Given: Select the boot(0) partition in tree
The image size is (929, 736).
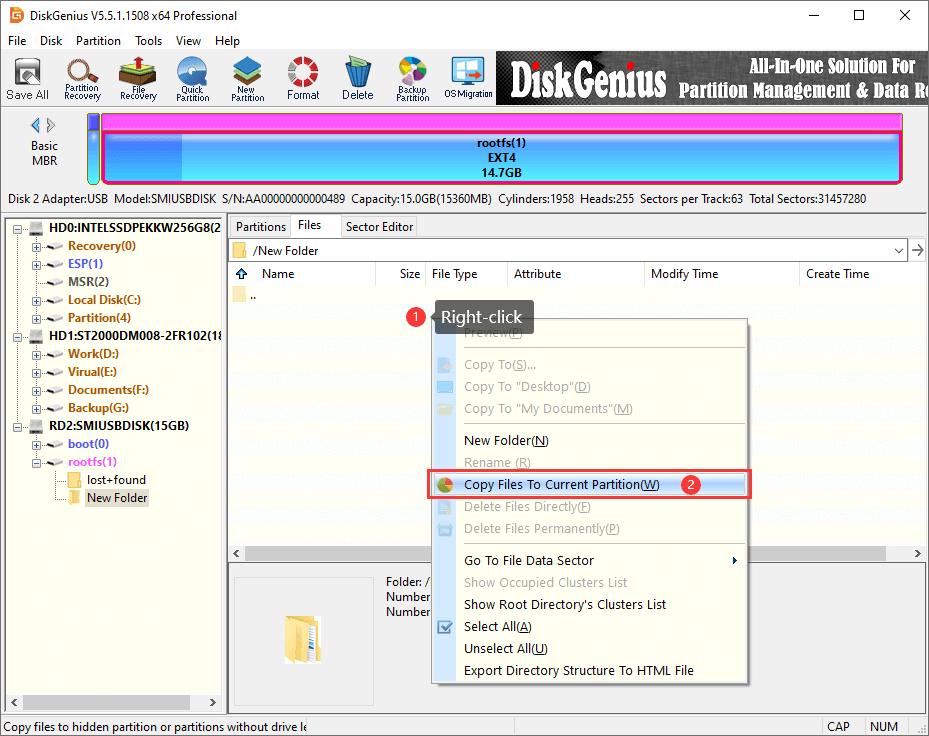Looking at the screenshot, I should pyautogui.click(x=88, y=444).
